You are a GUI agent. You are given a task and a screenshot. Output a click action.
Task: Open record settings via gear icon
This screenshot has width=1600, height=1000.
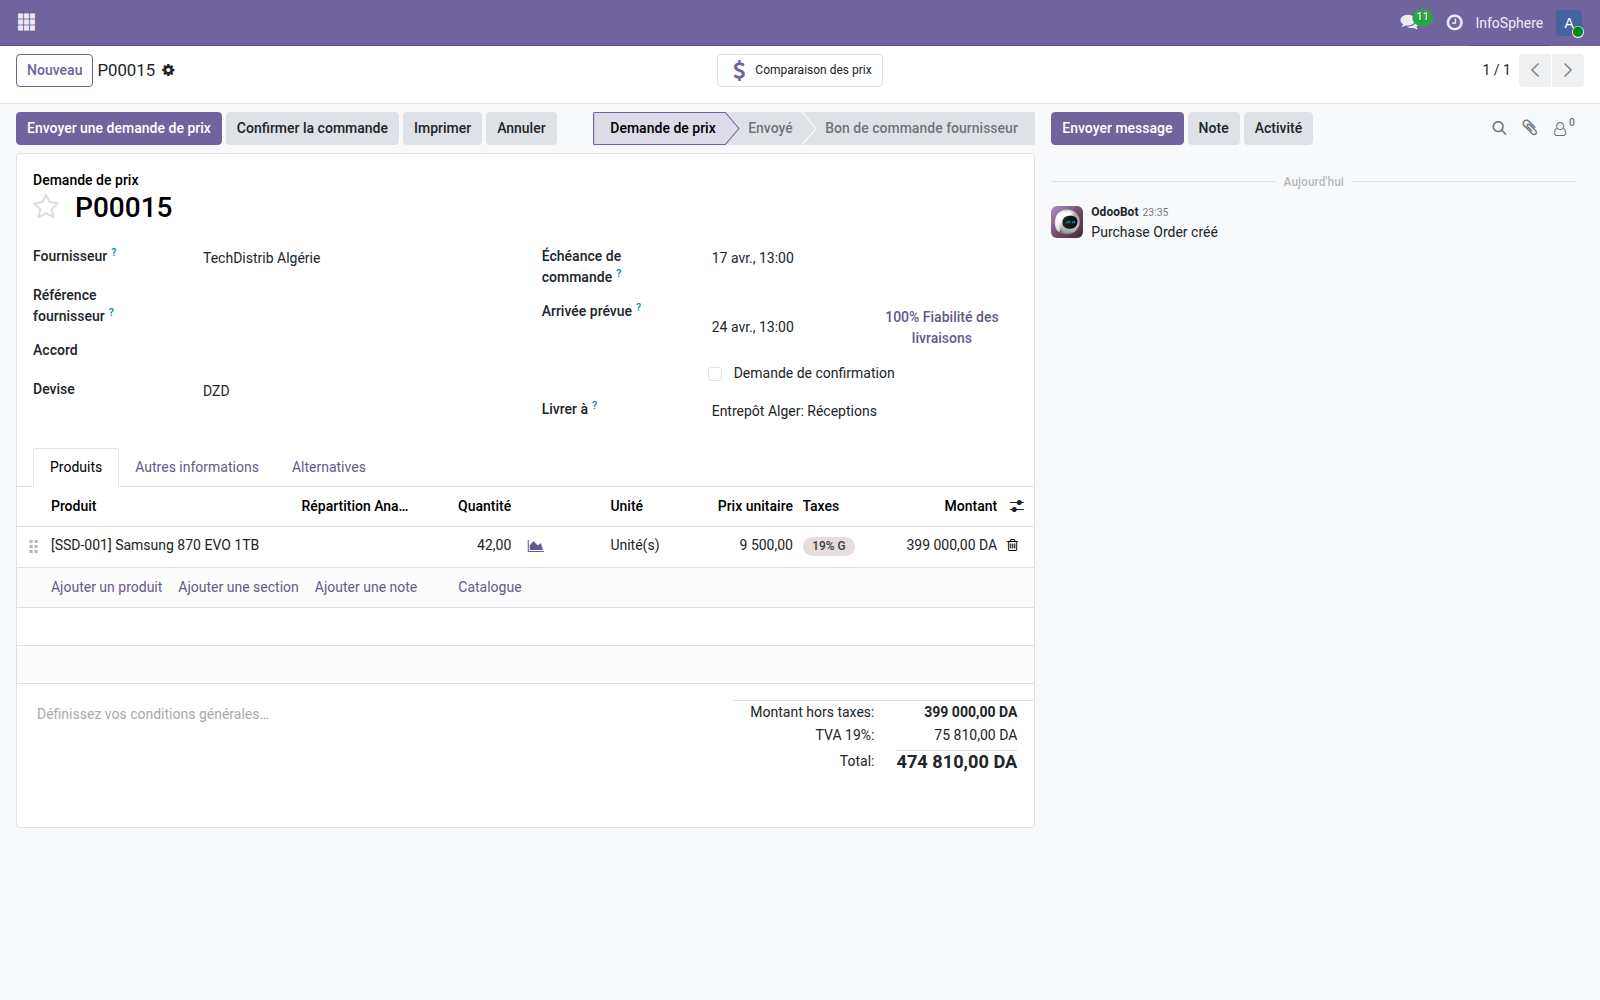(169, 70)
